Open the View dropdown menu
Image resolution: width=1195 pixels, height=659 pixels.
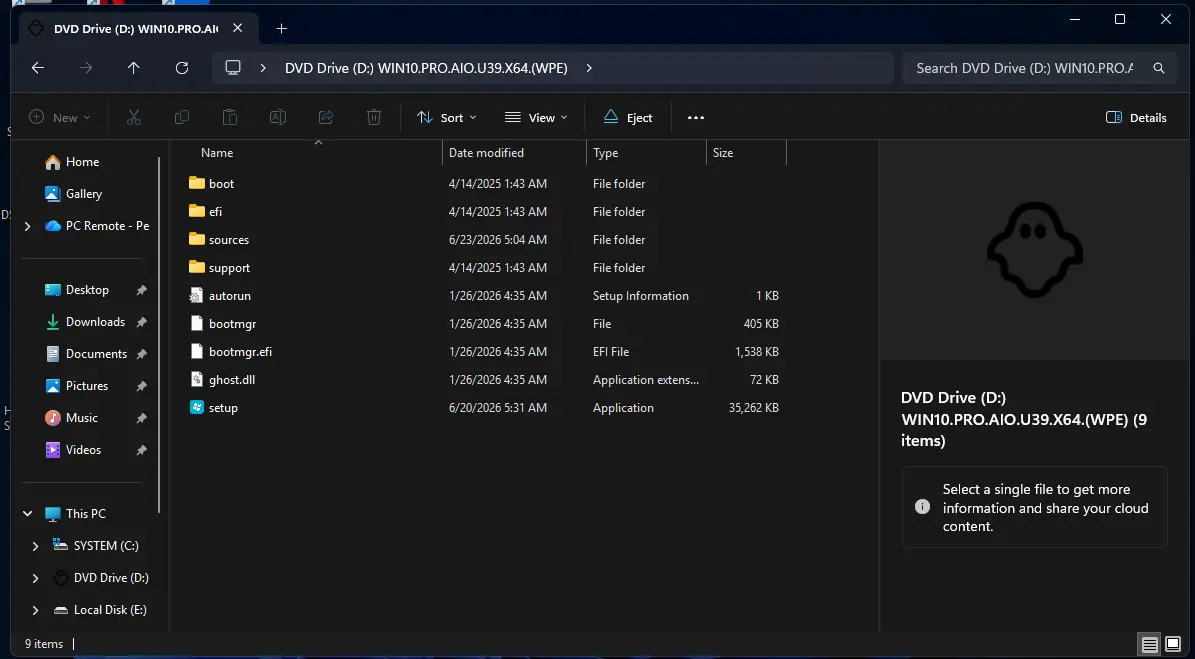click(x=537, y=117)
